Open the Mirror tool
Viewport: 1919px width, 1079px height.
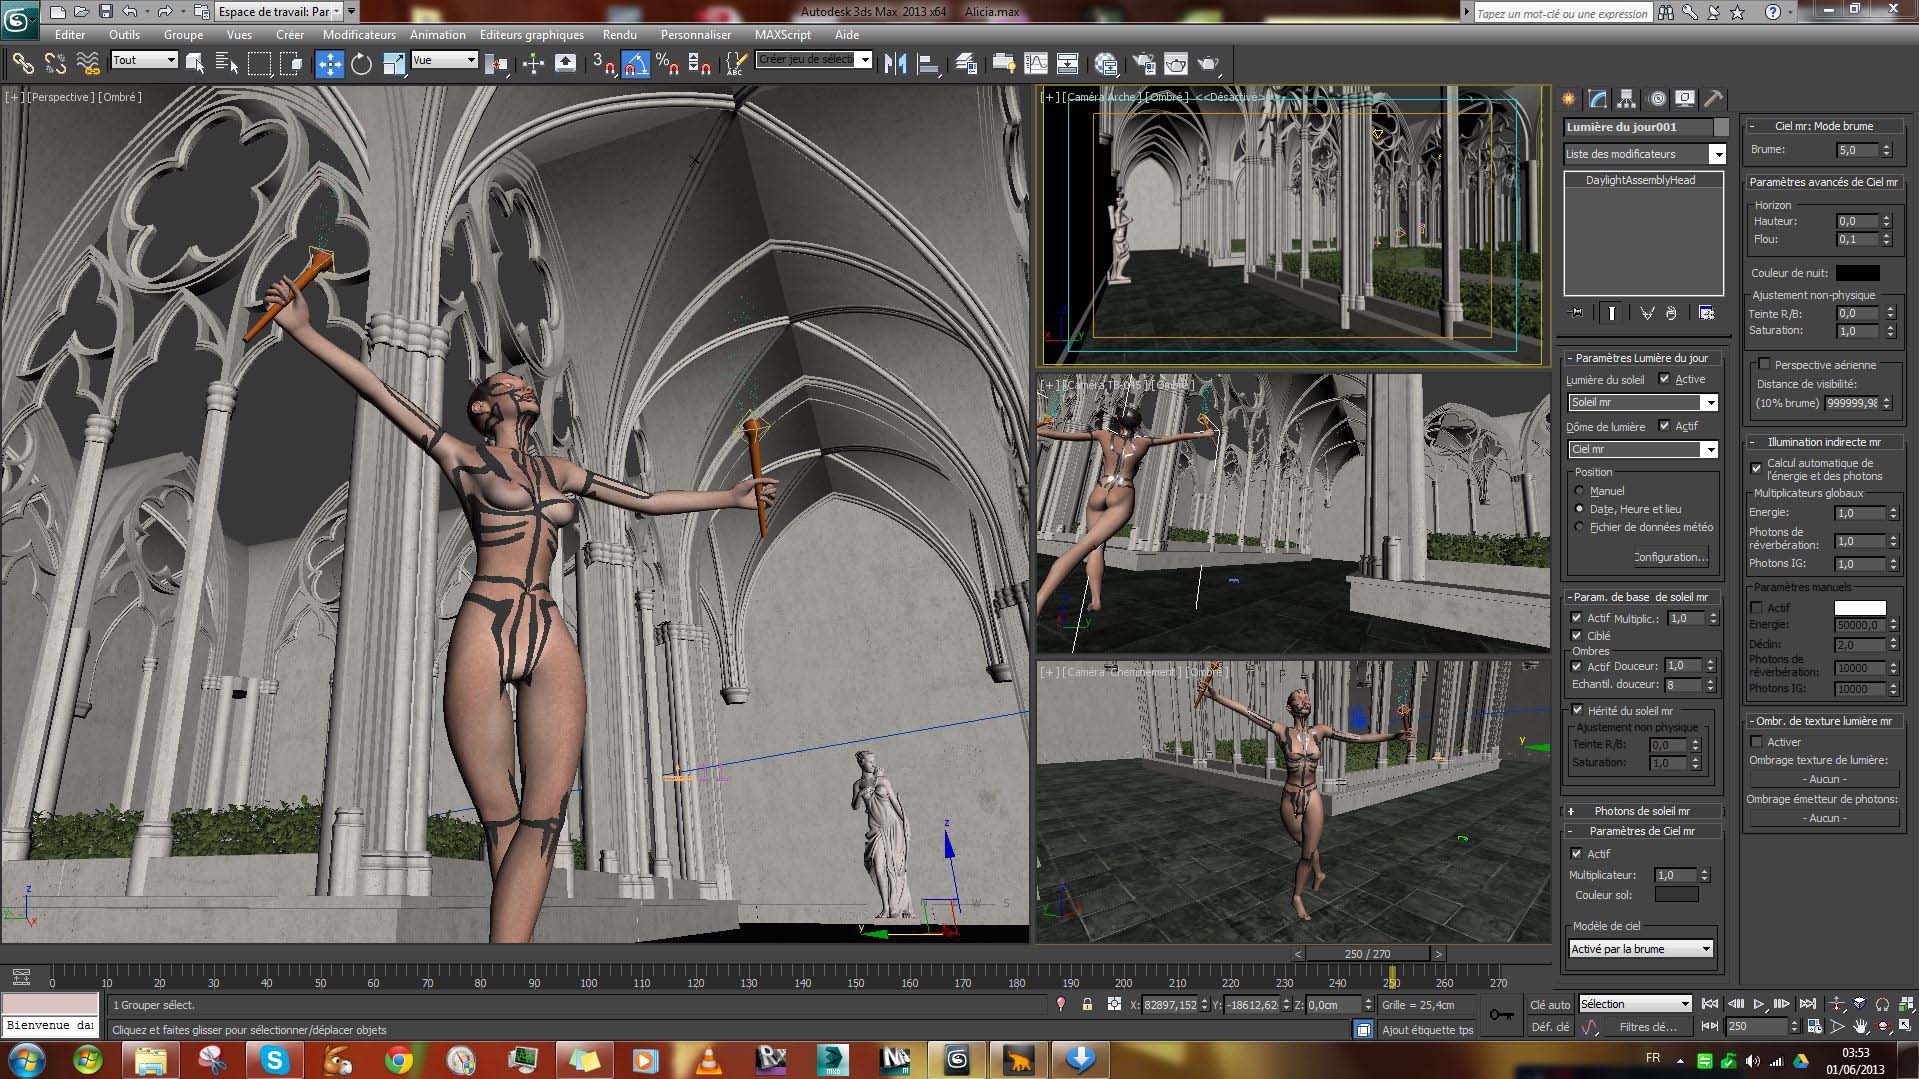pos(895,64)
